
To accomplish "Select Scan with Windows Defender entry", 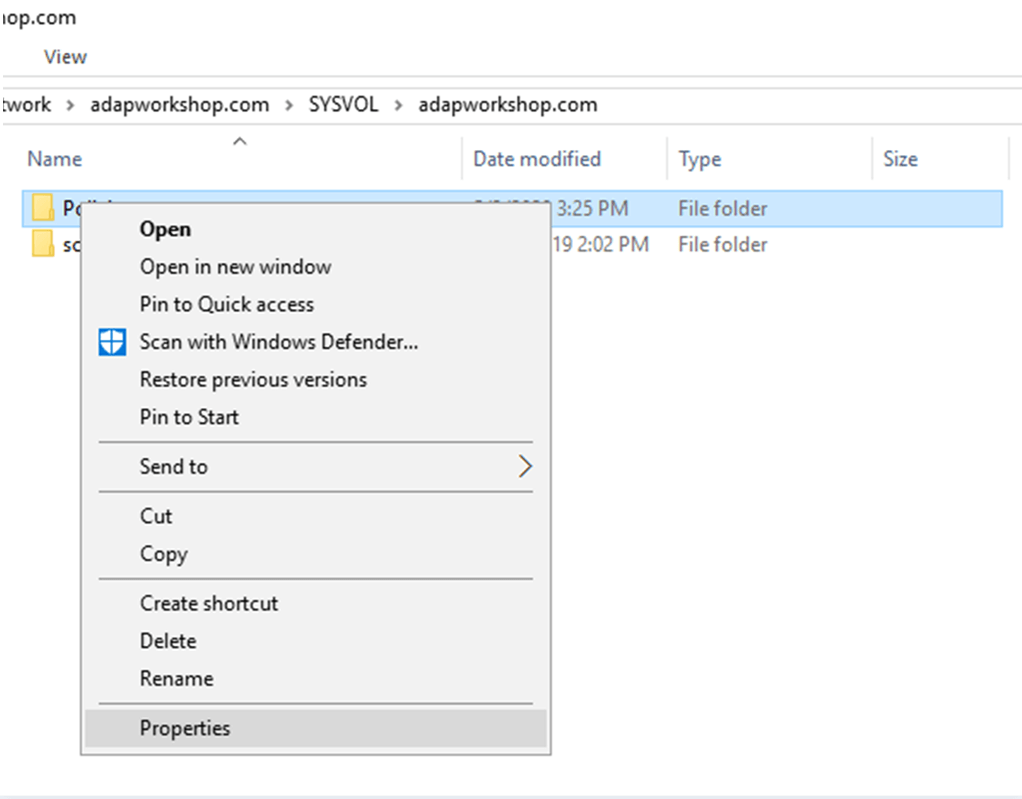I will (279, 341).
